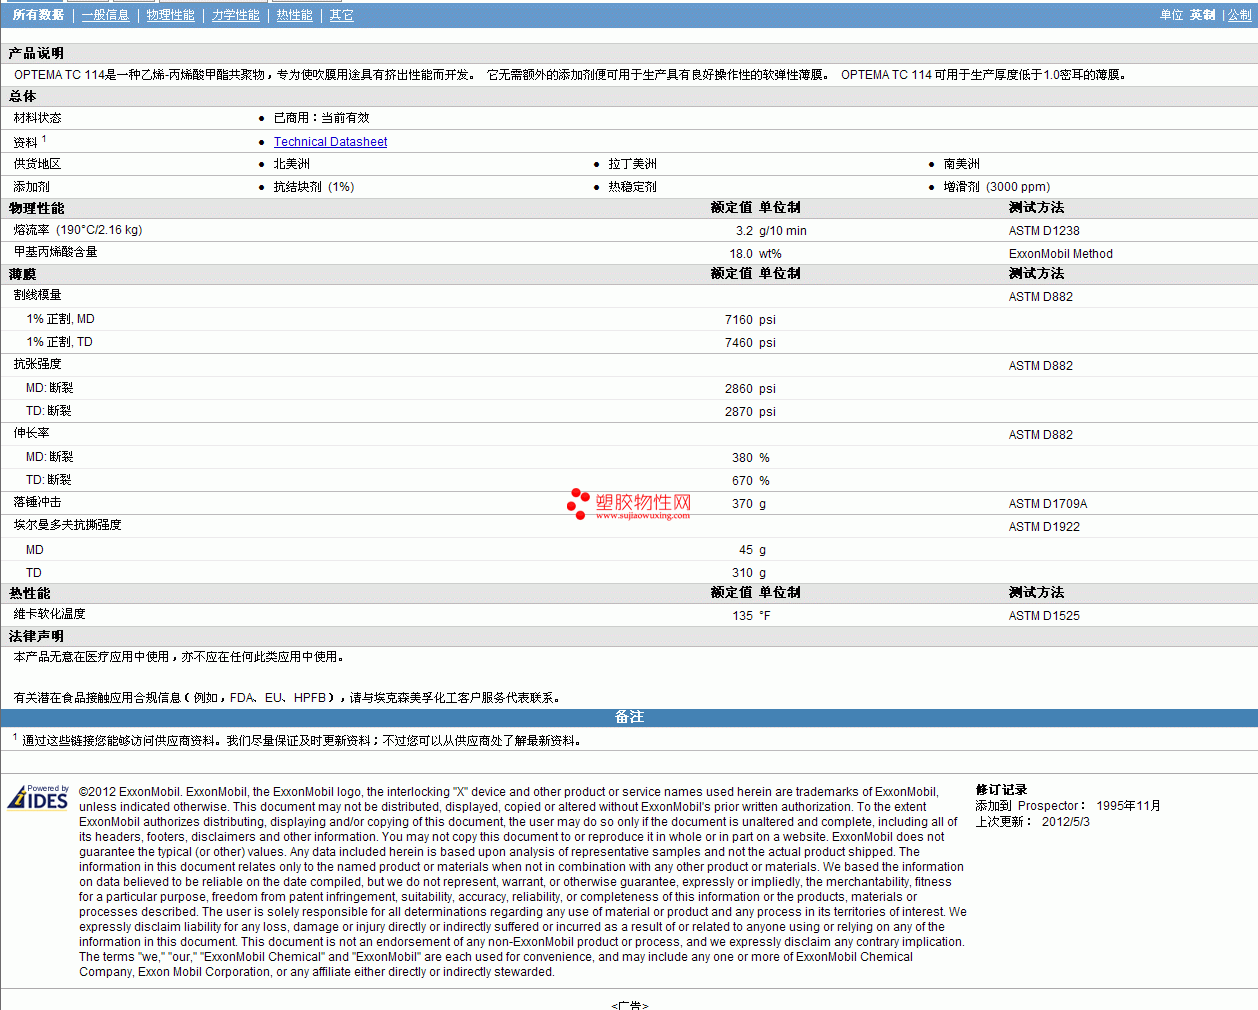Click ASTM D1238 test method
Viewport: 1258px width, 1010px height.
tap(1044, 231)
